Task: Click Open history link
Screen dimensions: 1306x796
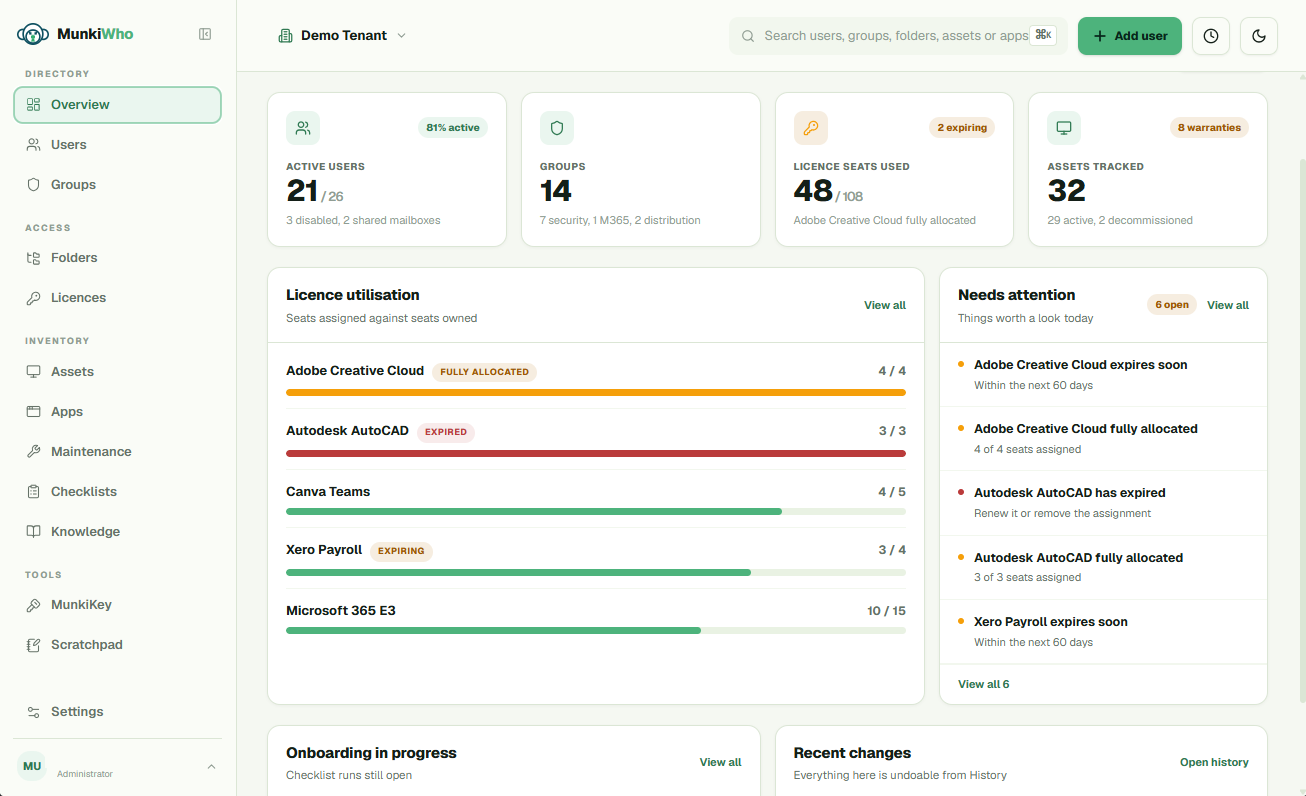Action: tap(1214, 762)
